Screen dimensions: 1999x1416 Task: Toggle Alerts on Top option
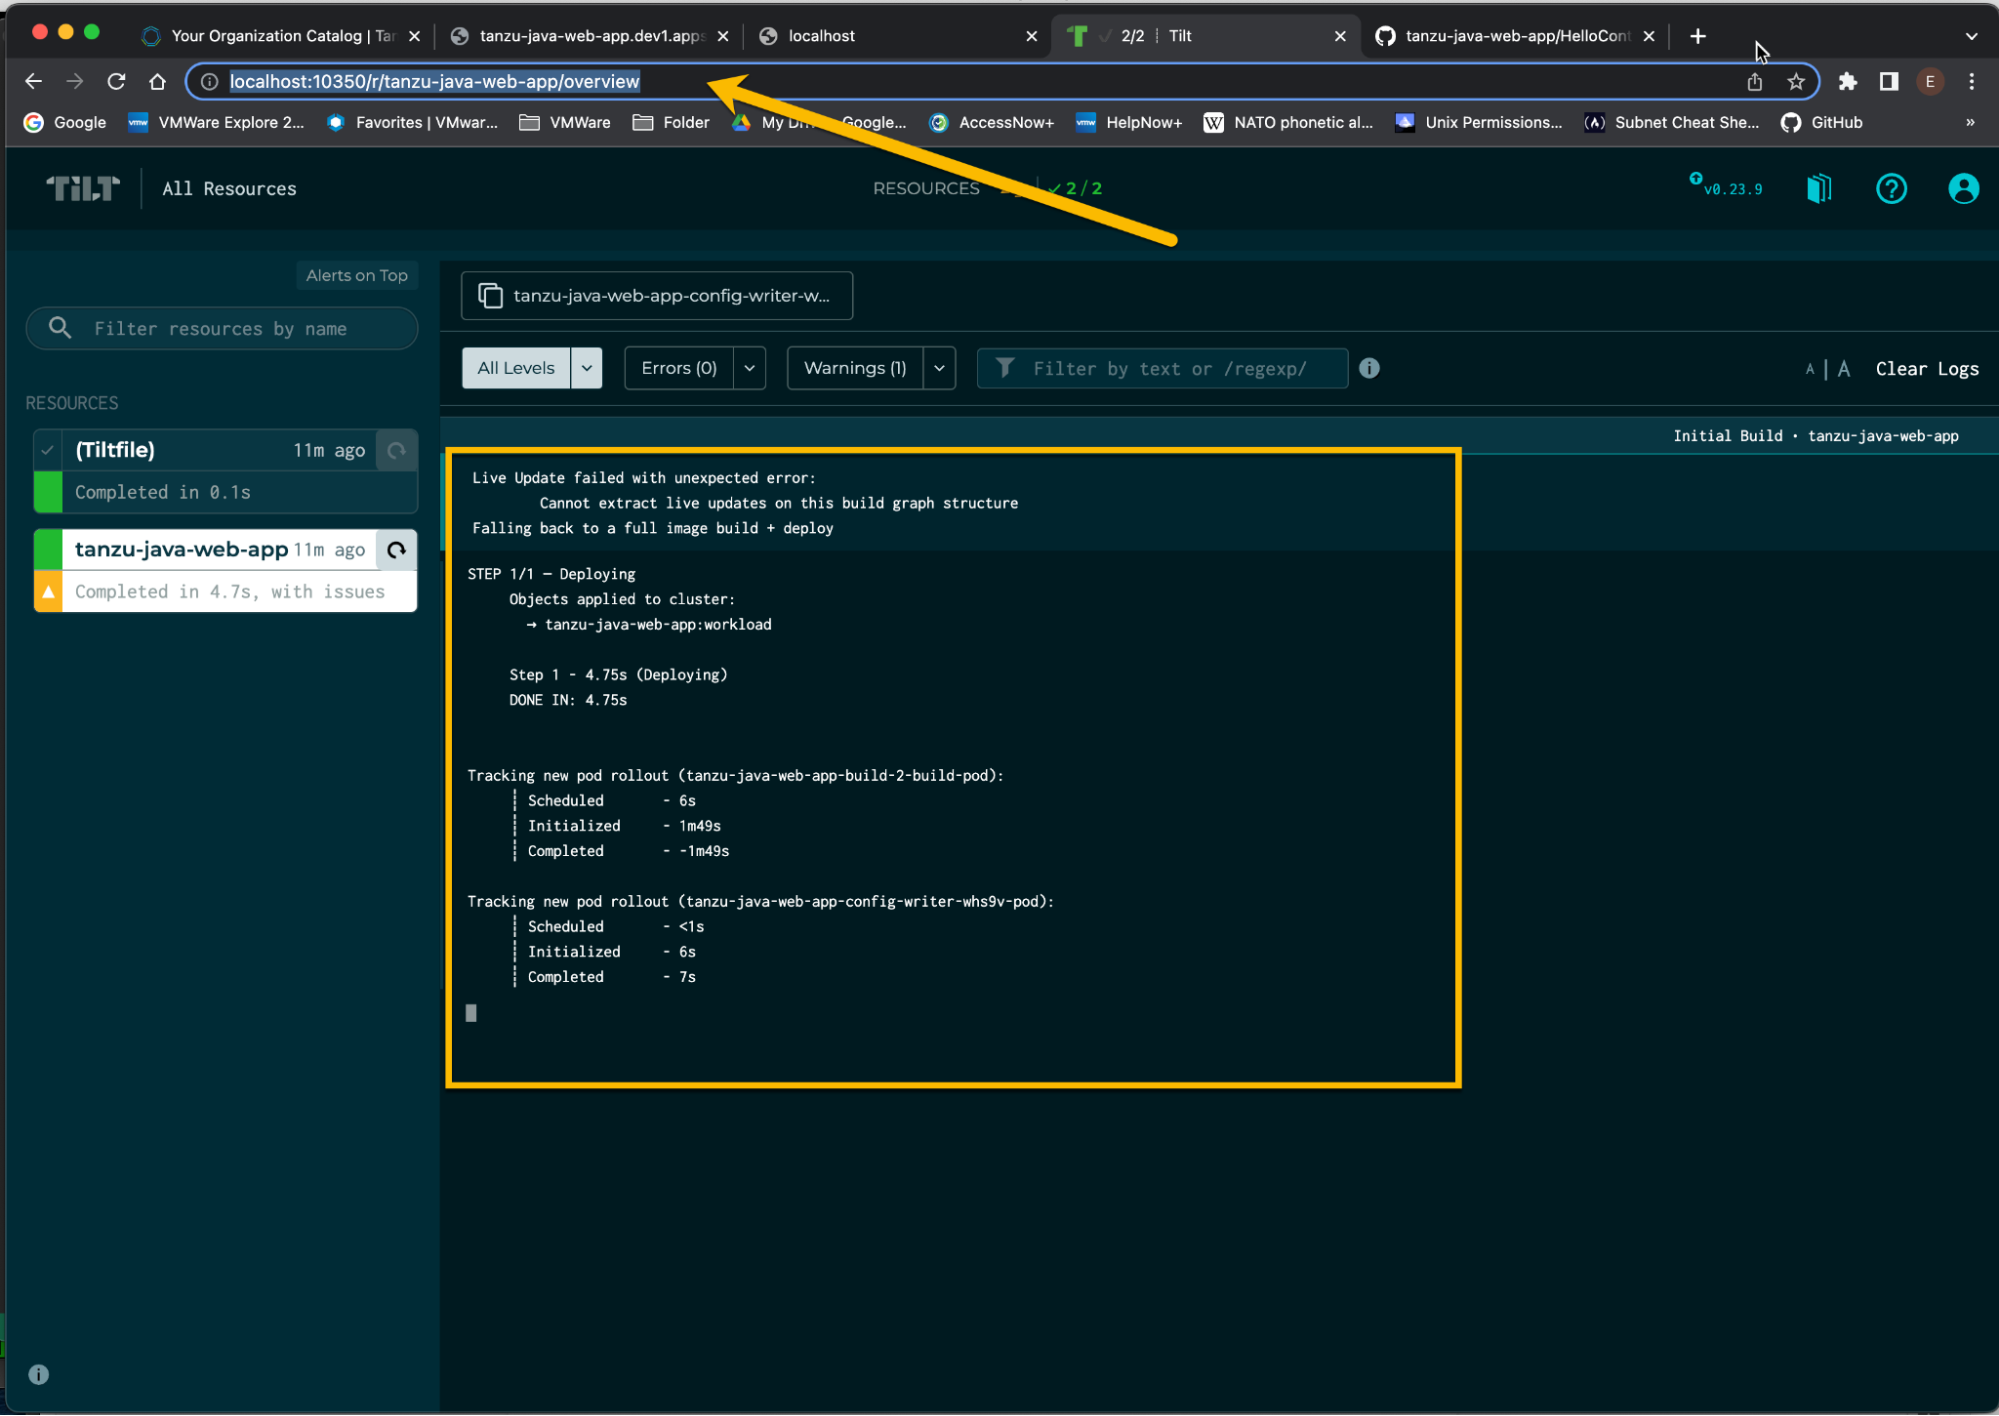coord(356,275)
